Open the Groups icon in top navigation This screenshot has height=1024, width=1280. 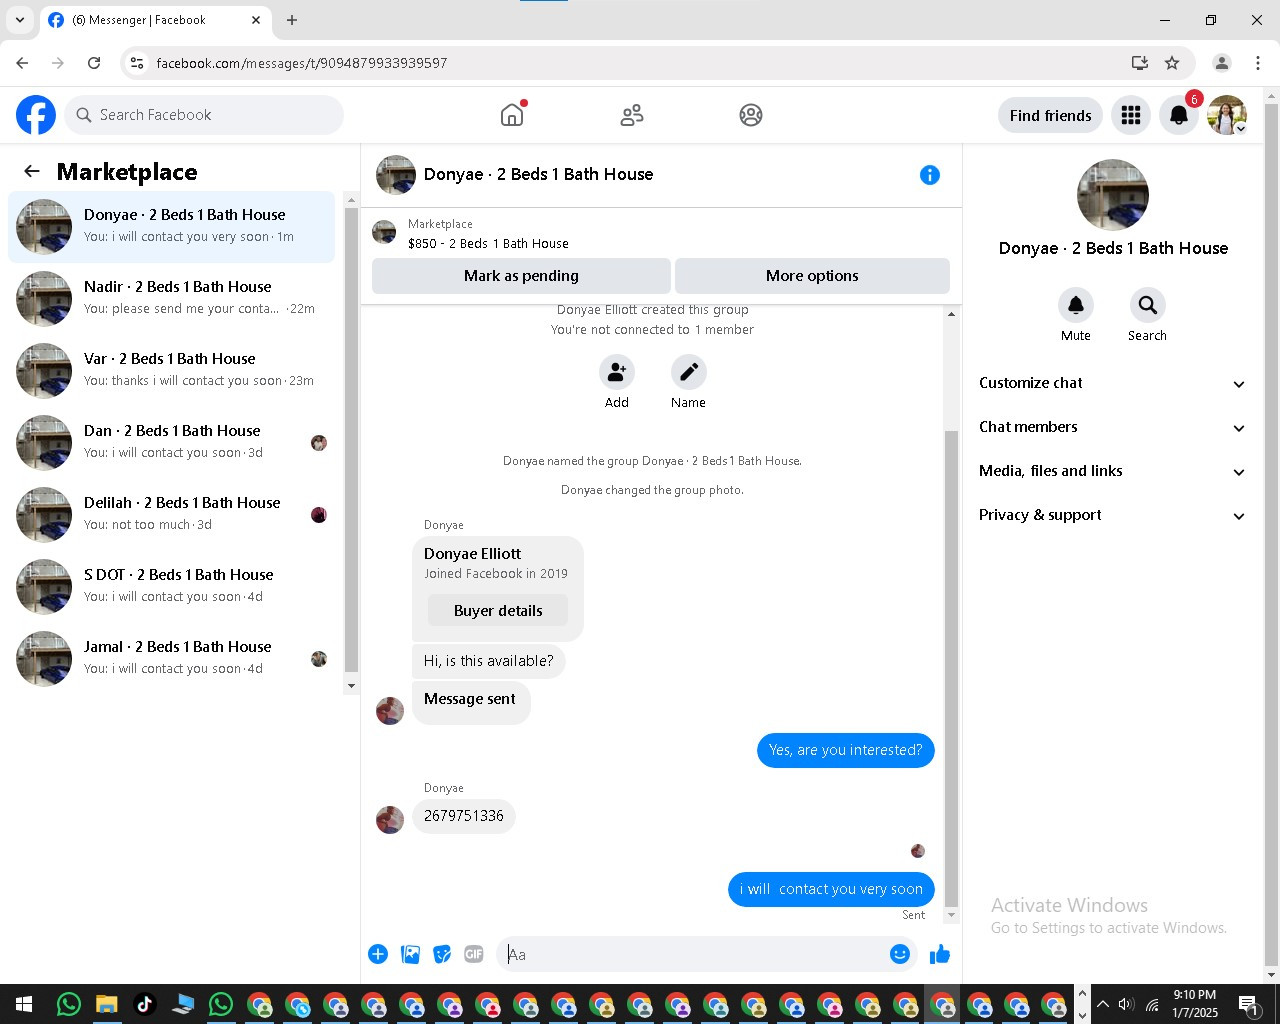[751, 115]
